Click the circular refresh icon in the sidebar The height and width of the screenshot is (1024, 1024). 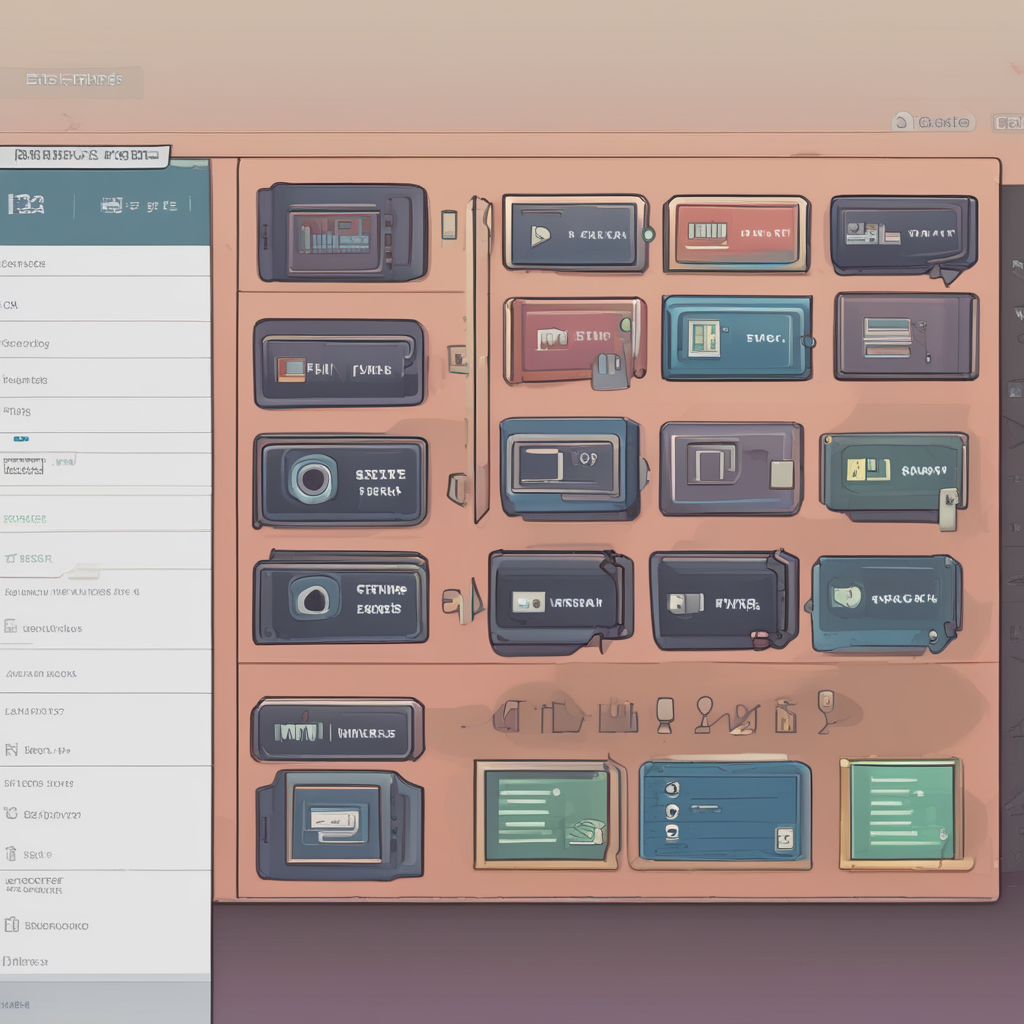coord(11,813)
